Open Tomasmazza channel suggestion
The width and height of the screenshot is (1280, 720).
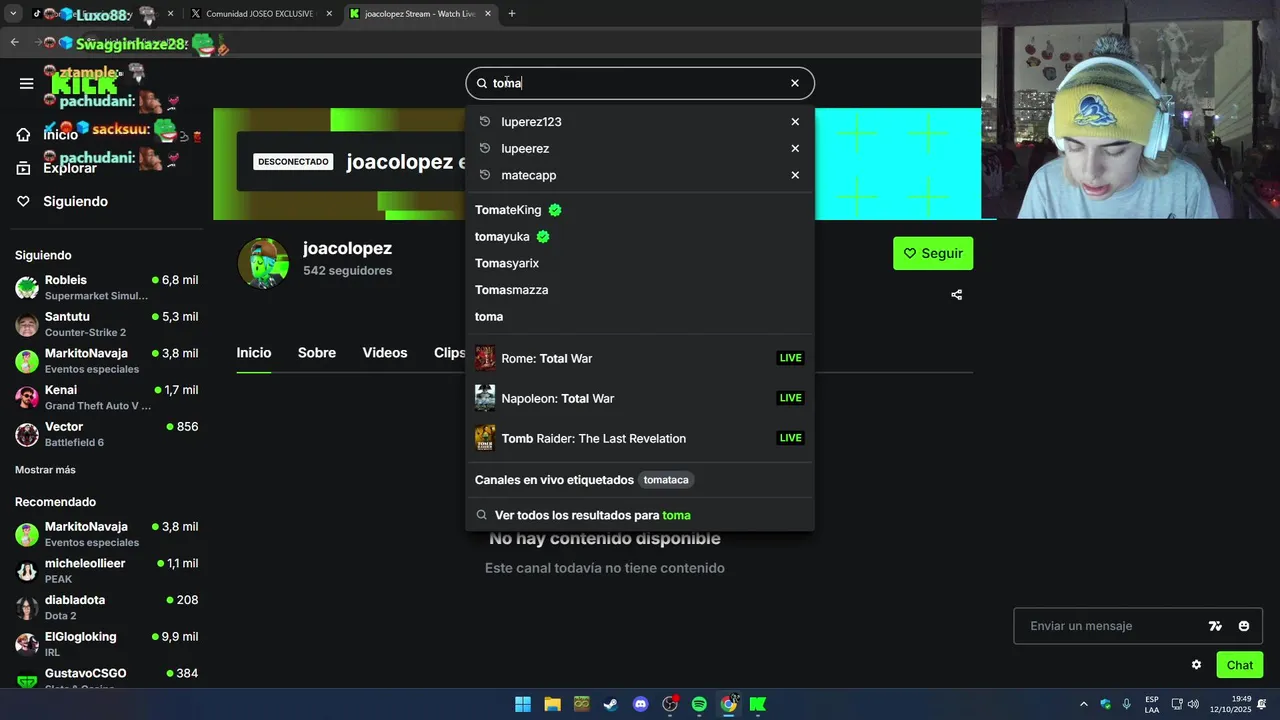pos(640,290)
